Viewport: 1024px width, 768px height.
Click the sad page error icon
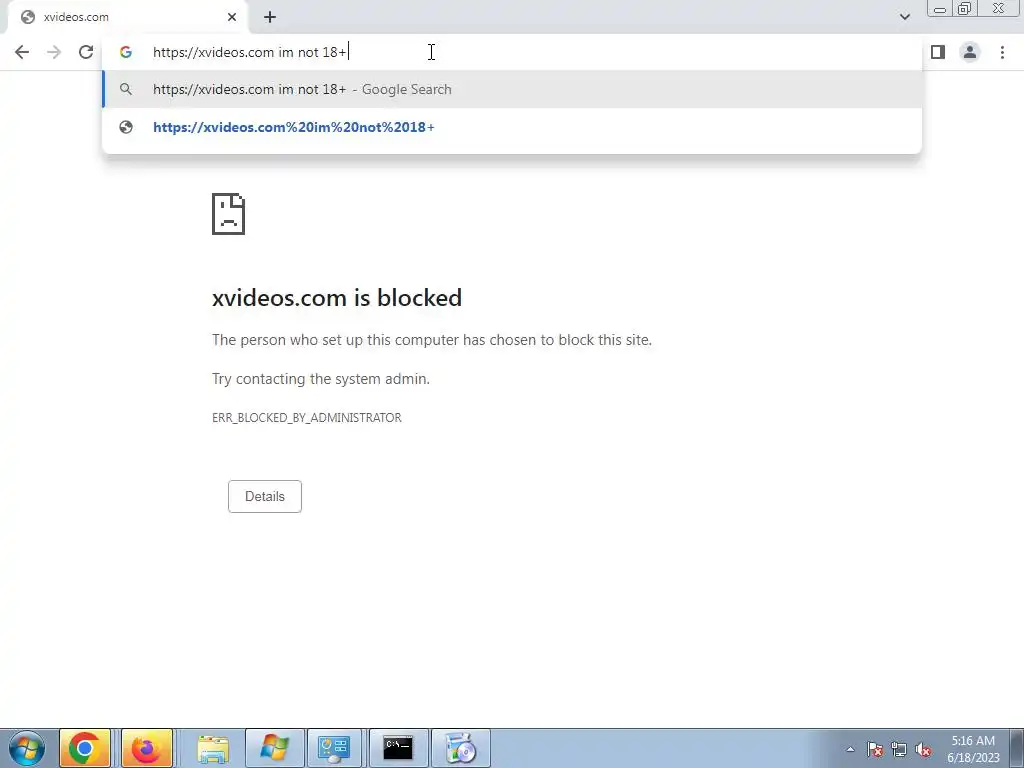(229, 214)
